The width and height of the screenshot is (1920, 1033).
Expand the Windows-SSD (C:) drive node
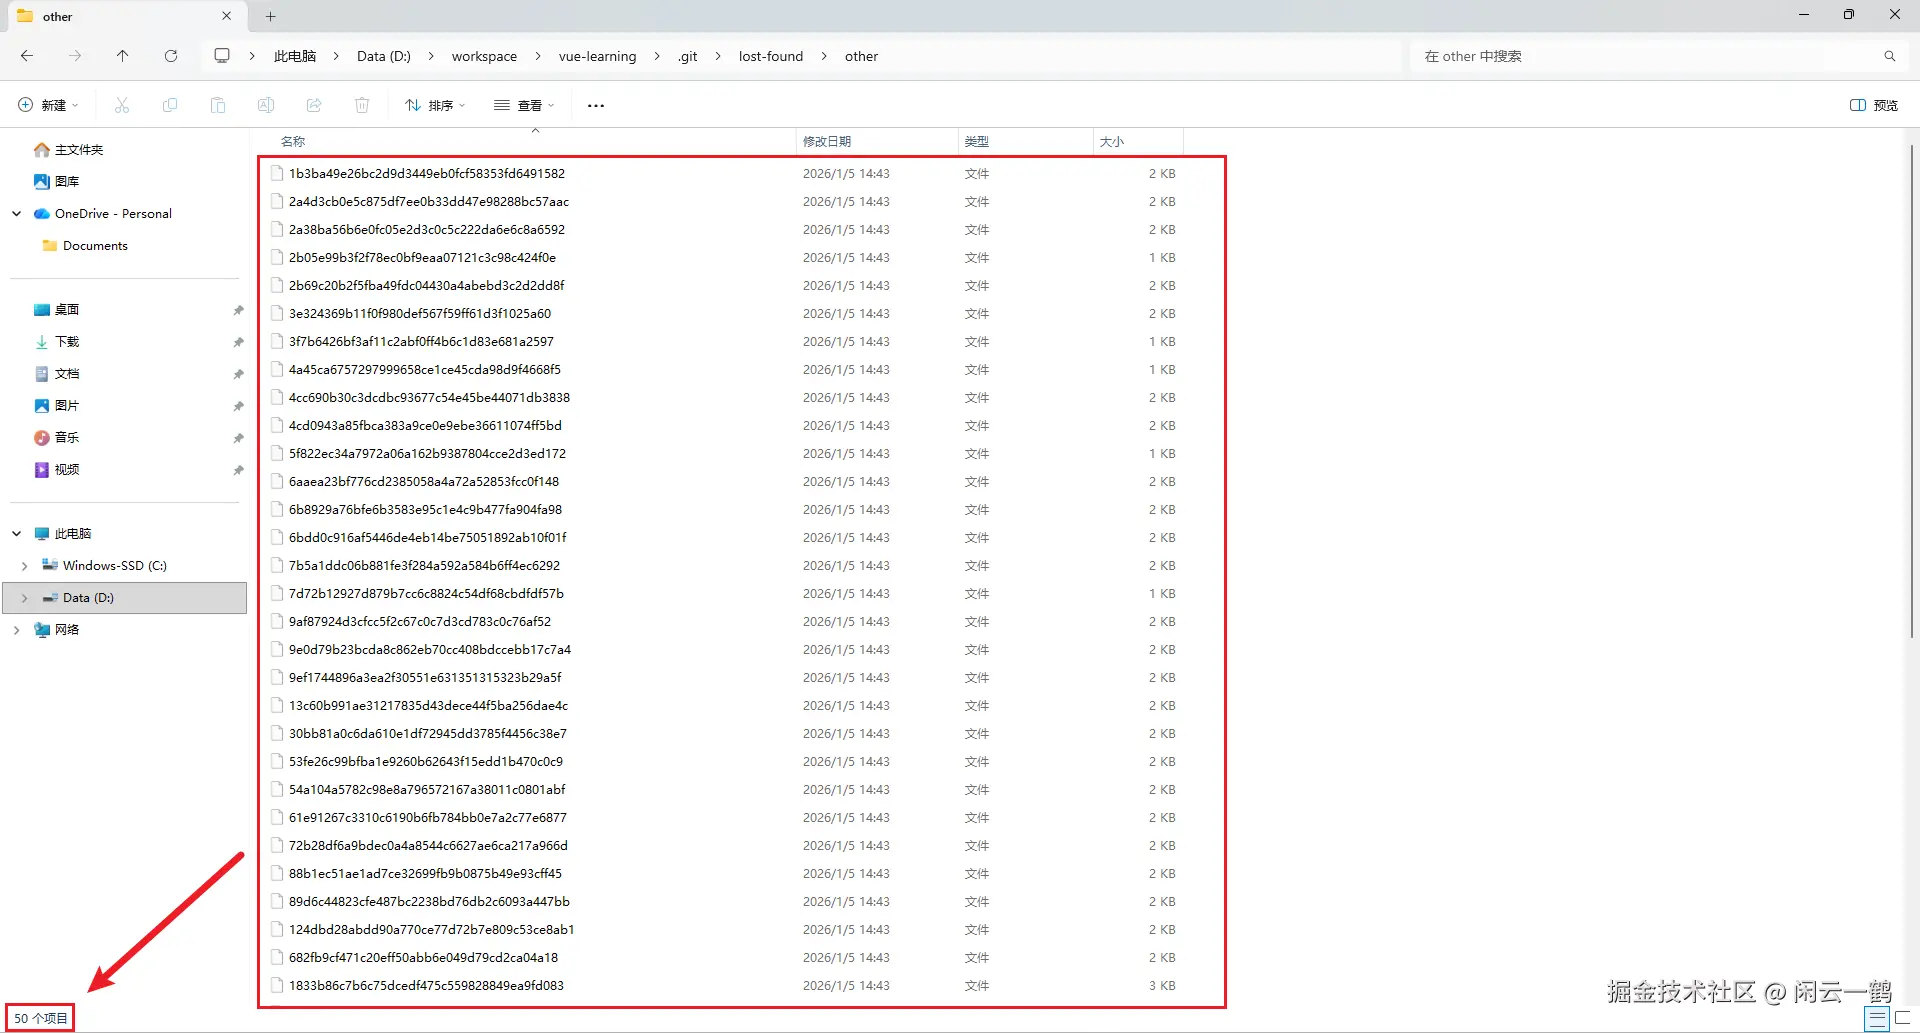tap(25, 566)
